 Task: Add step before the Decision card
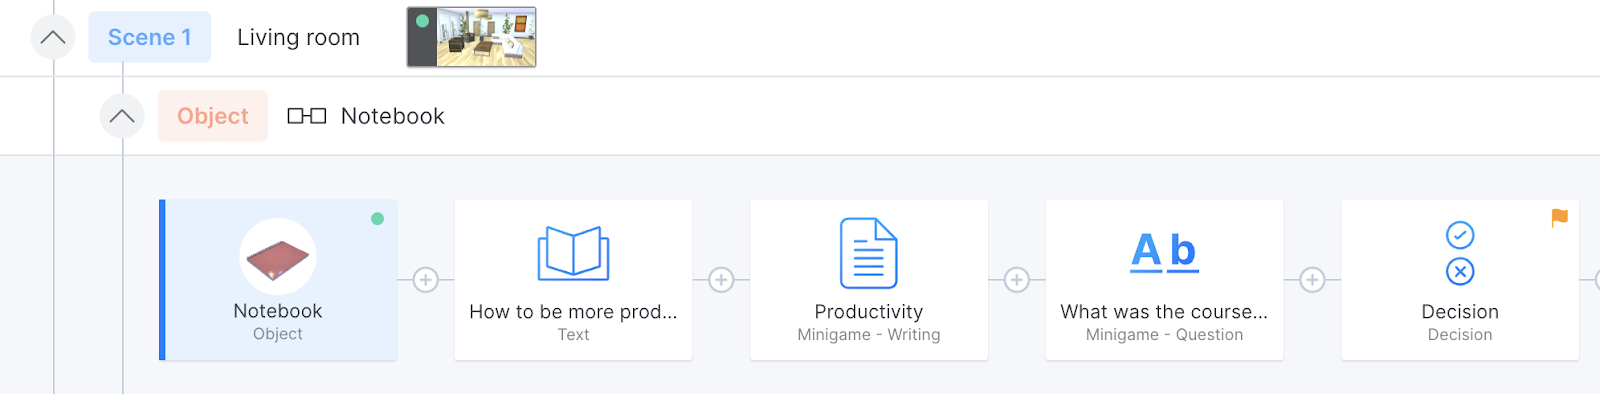[1312, 280]
